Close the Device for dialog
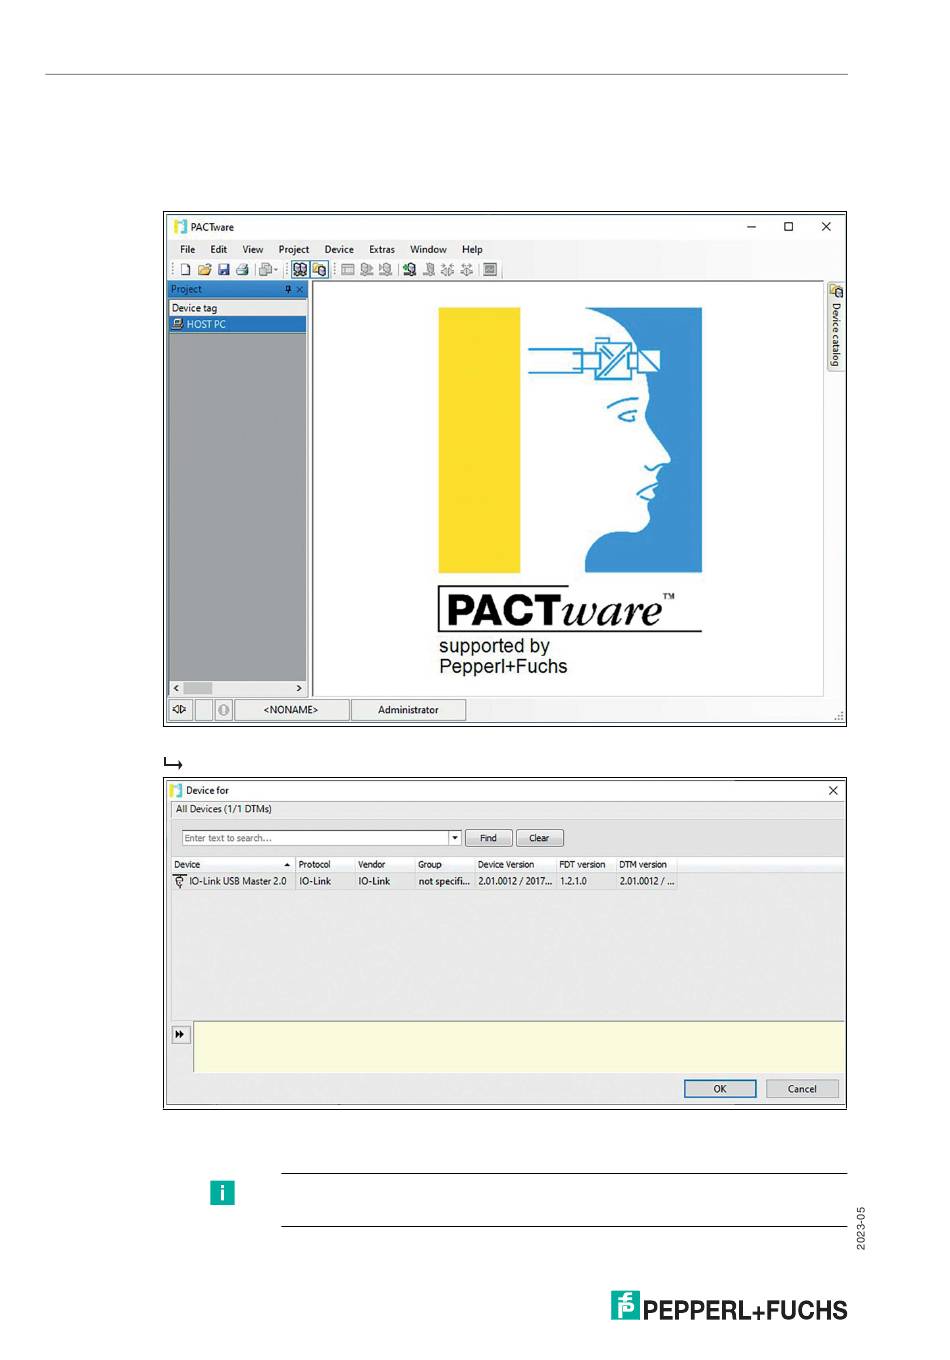 [x=833, y=791]
